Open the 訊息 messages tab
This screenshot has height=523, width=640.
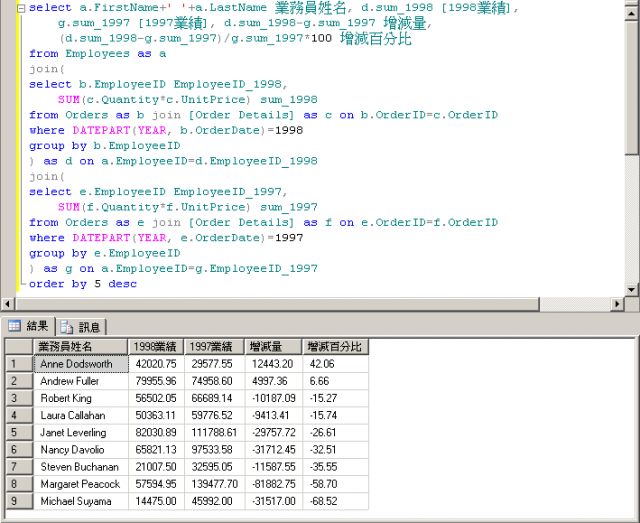pos(81,327)
